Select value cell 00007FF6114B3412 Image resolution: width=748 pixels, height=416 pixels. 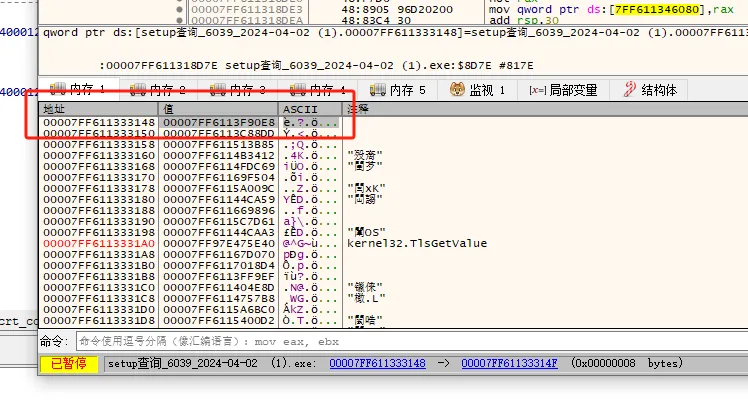[x=219, y=156]
